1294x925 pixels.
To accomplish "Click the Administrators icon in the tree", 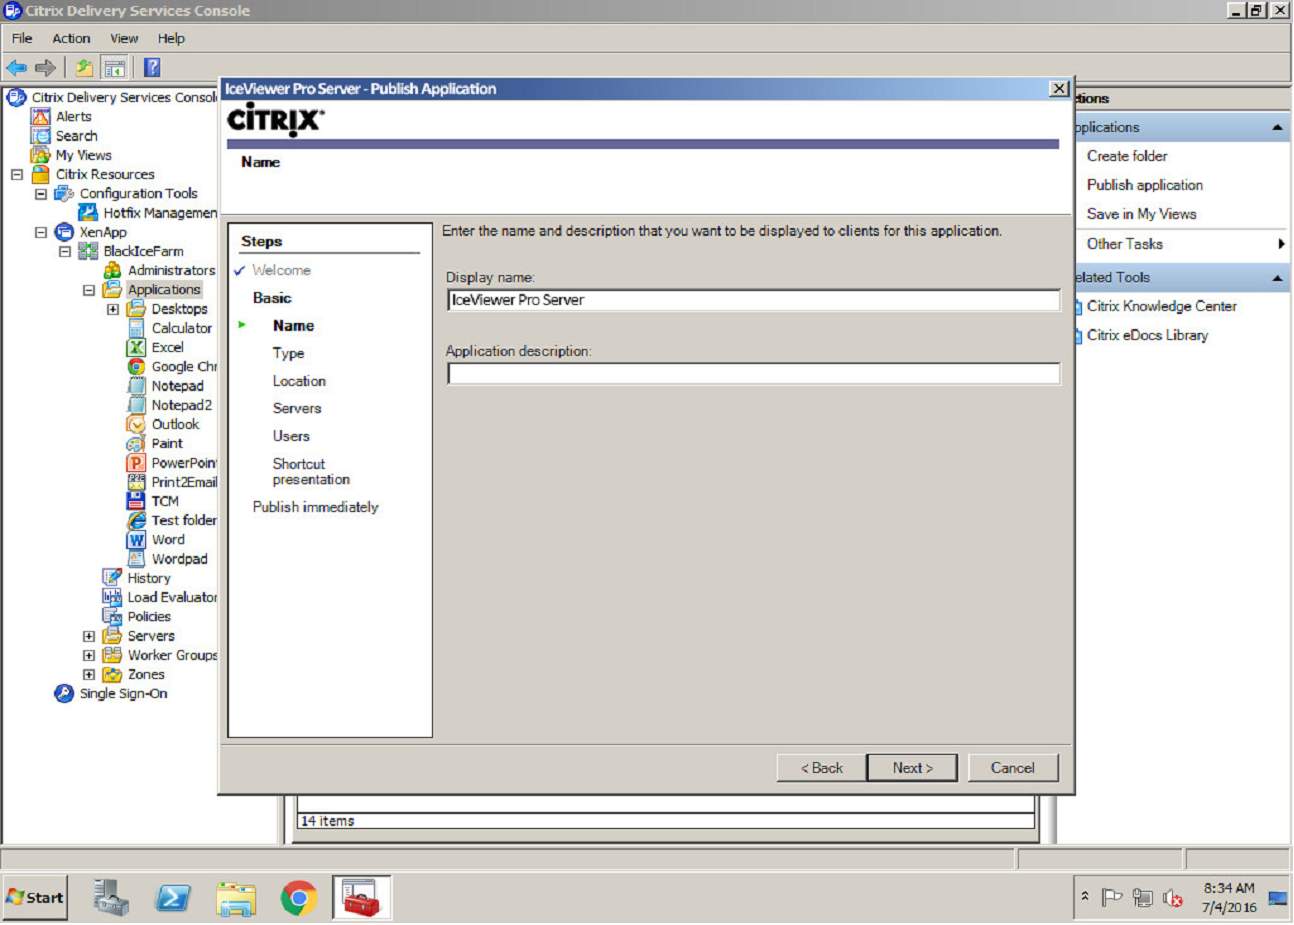I will click(x=113, y=271).
